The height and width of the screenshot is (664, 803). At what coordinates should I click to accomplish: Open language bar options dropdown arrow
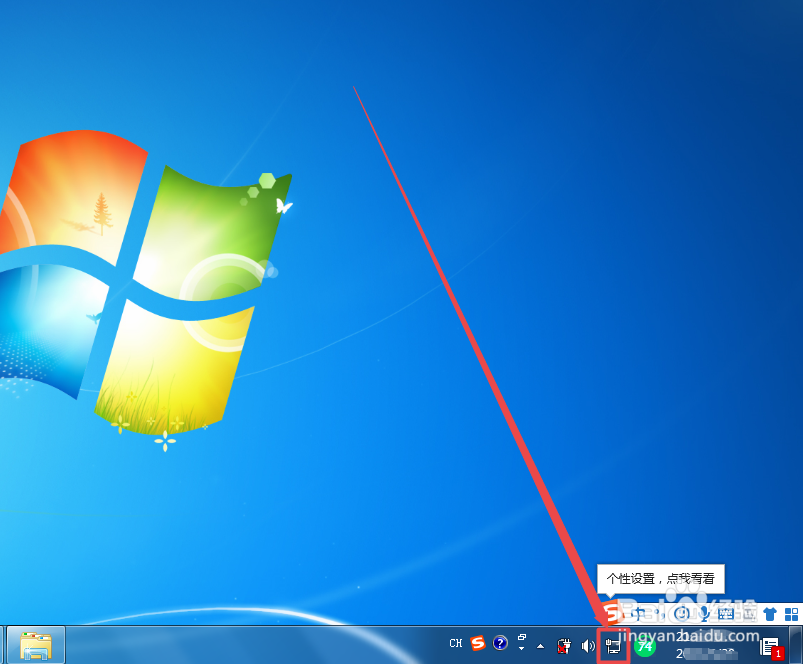[521, 649]
